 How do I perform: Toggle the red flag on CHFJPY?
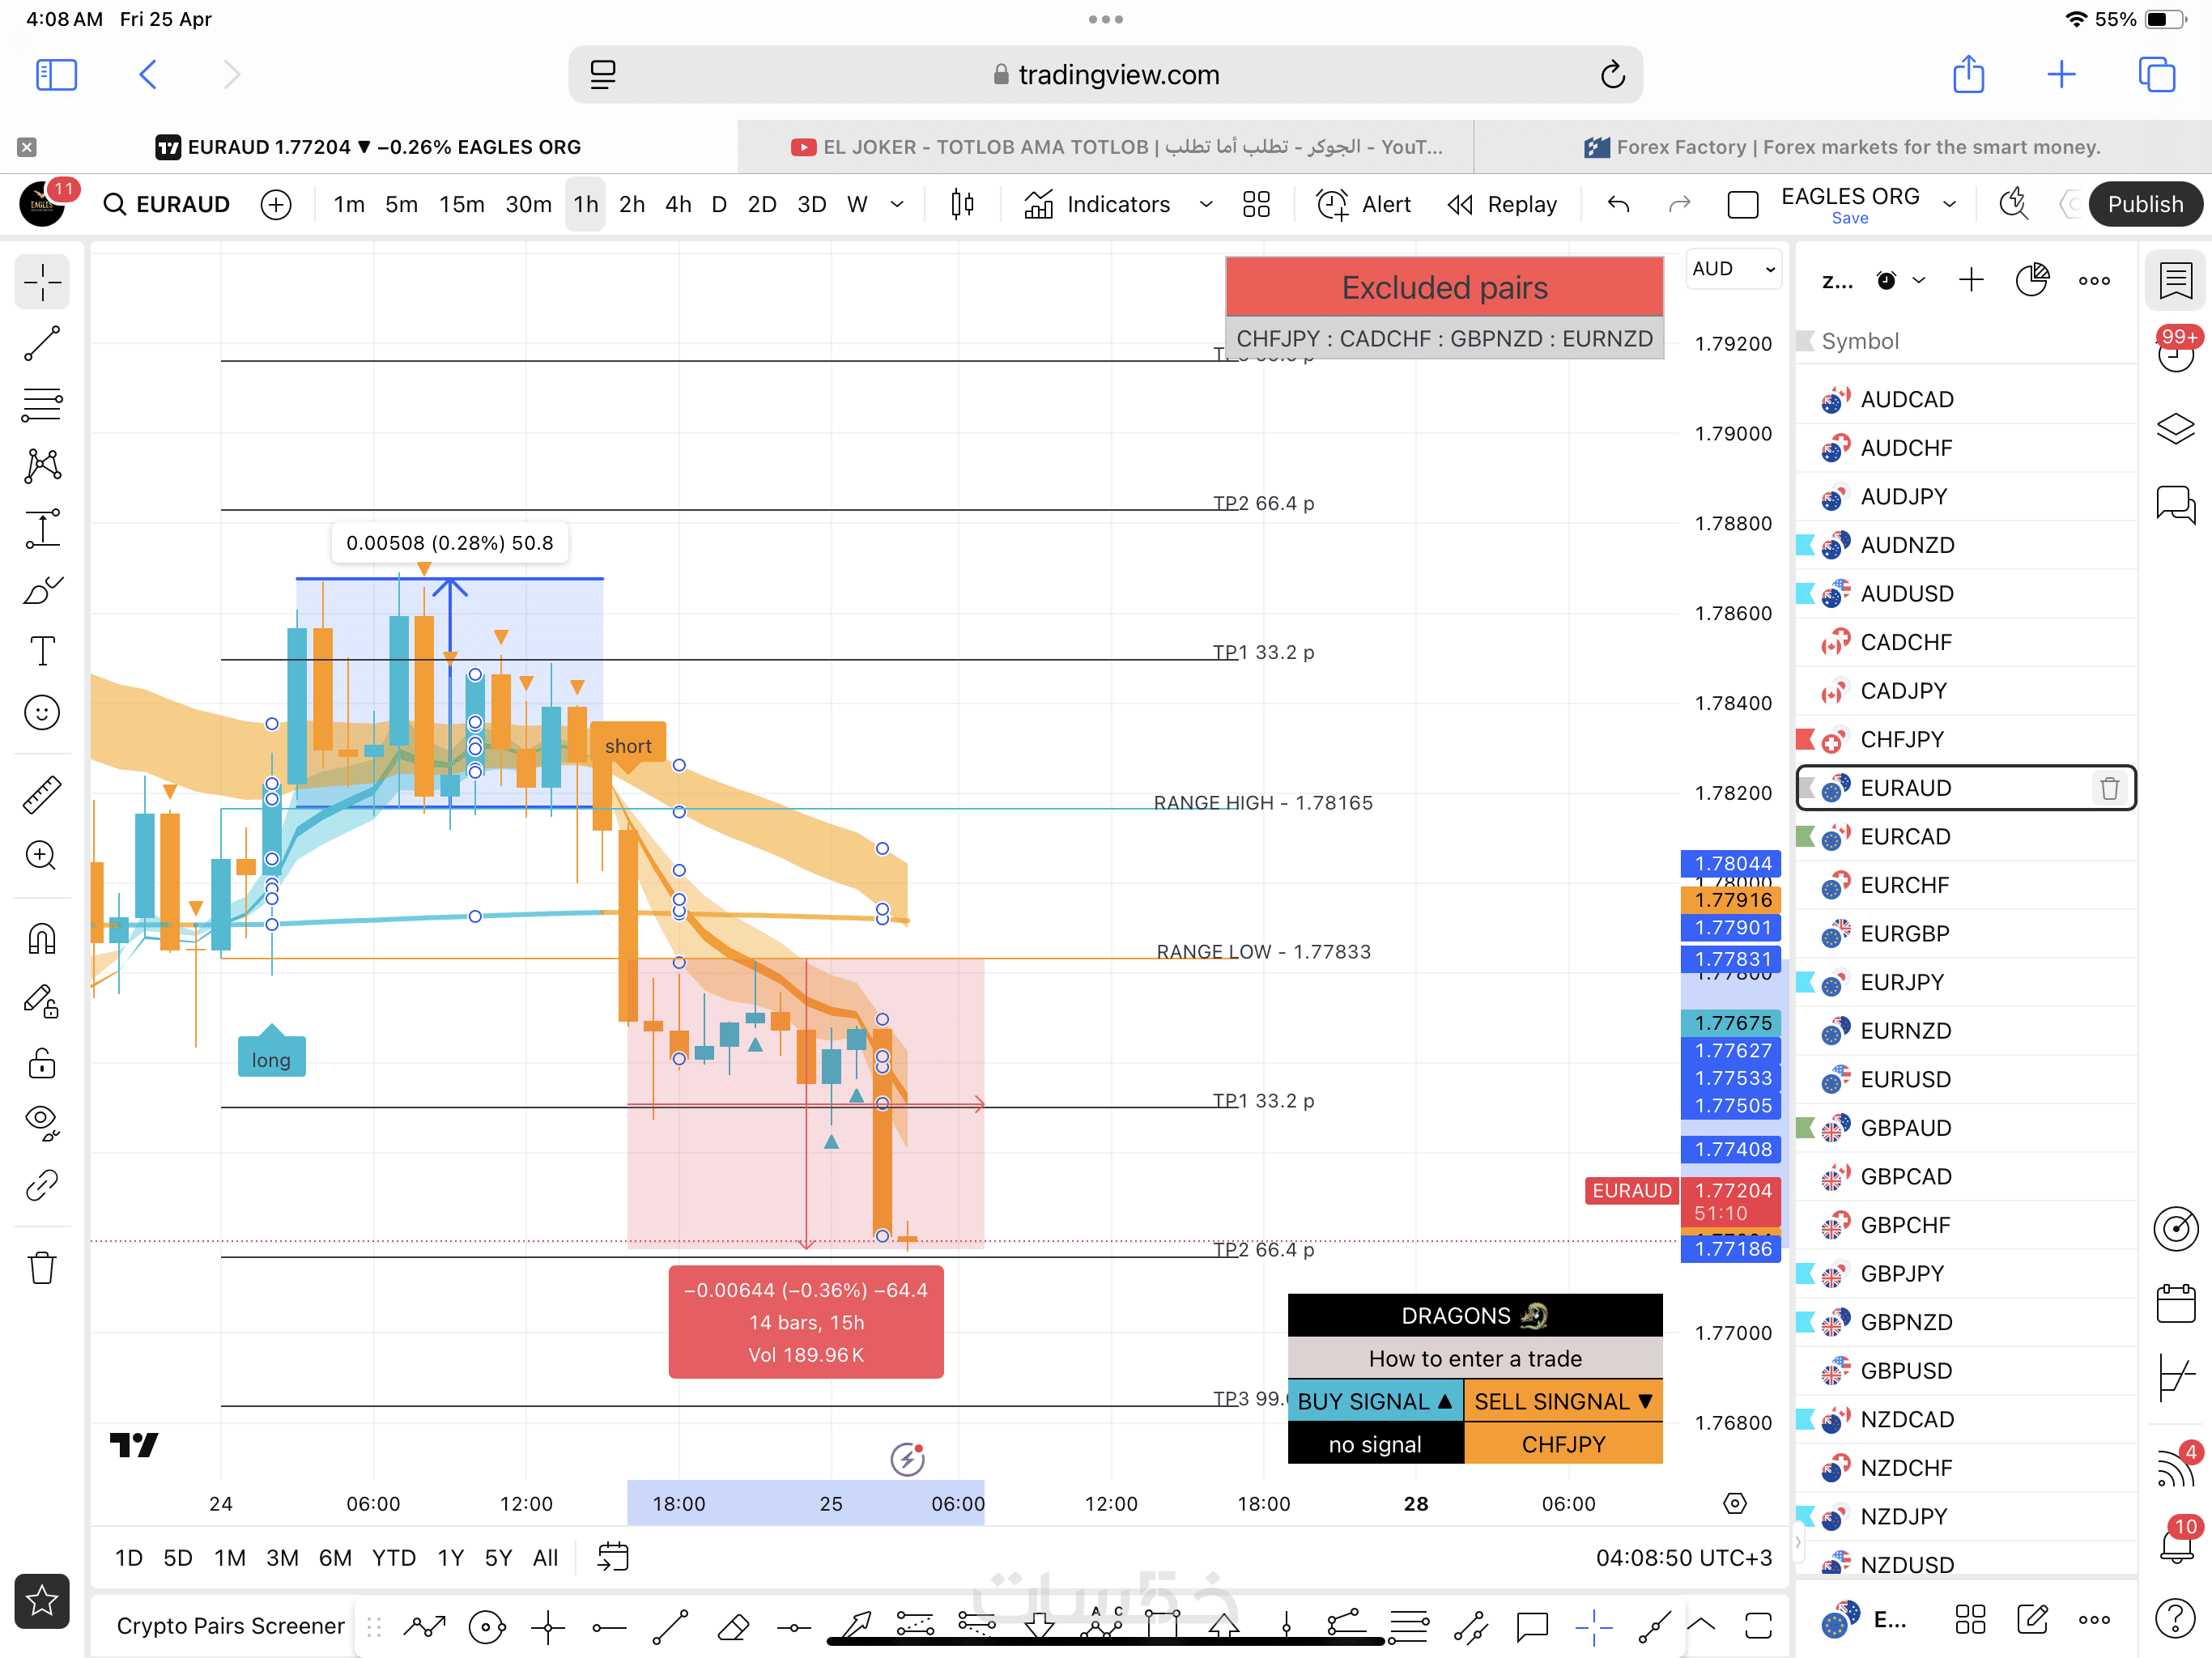click(1806, 739)
